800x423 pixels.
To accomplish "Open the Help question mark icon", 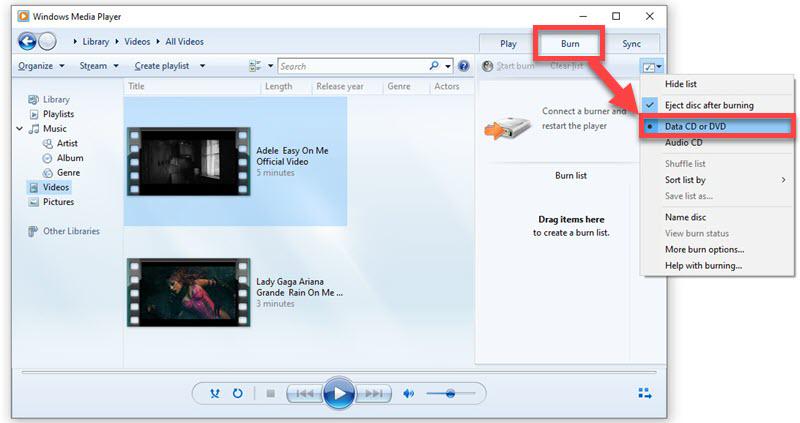I will [463, 66].
